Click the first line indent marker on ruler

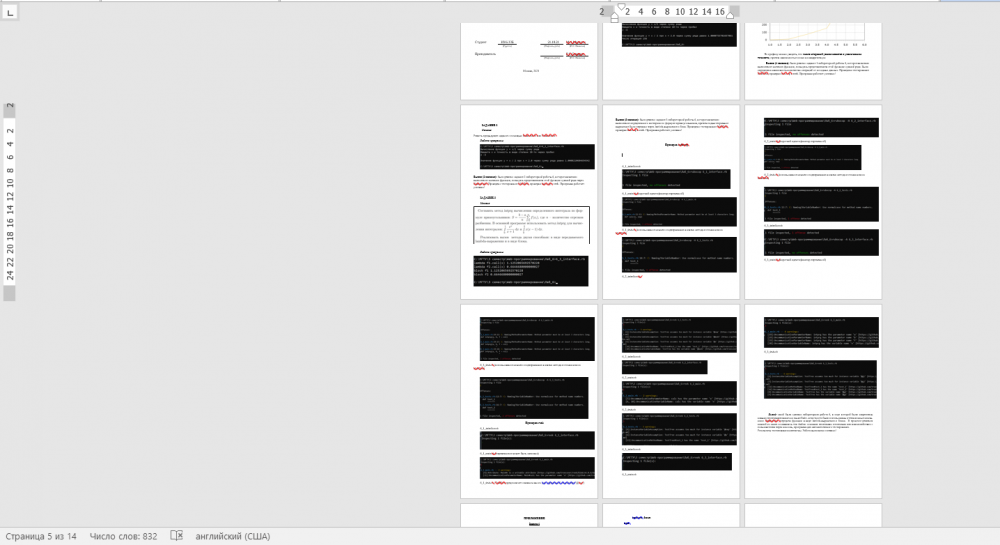click(x=621, y=7)
